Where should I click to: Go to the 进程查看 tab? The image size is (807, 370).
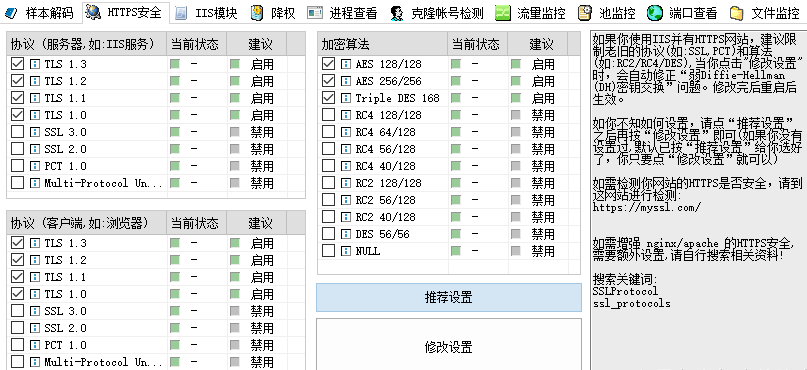click(x=343, y=13)
